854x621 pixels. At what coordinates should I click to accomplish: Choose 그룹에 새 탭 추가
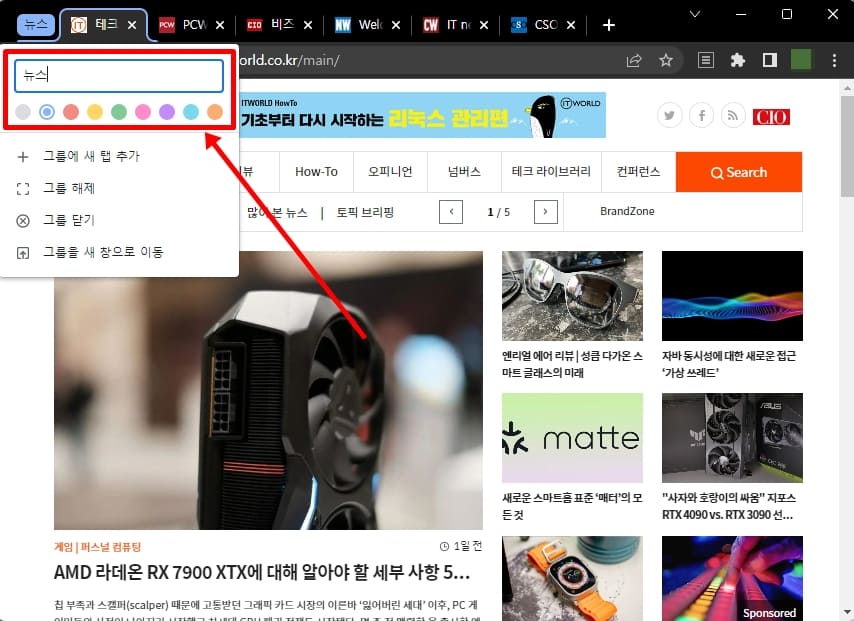pos(119,157)
